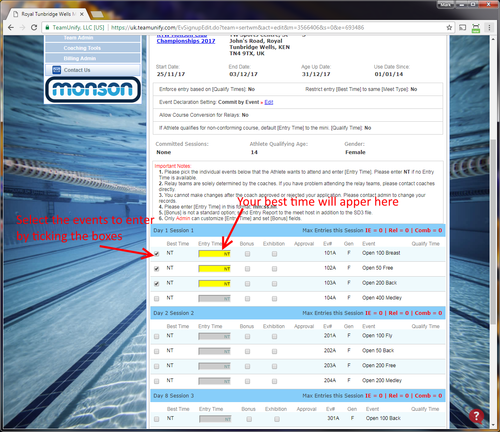Tick the Open 100 Fly event checkbox
500x432 pixels.
(157, 336)
